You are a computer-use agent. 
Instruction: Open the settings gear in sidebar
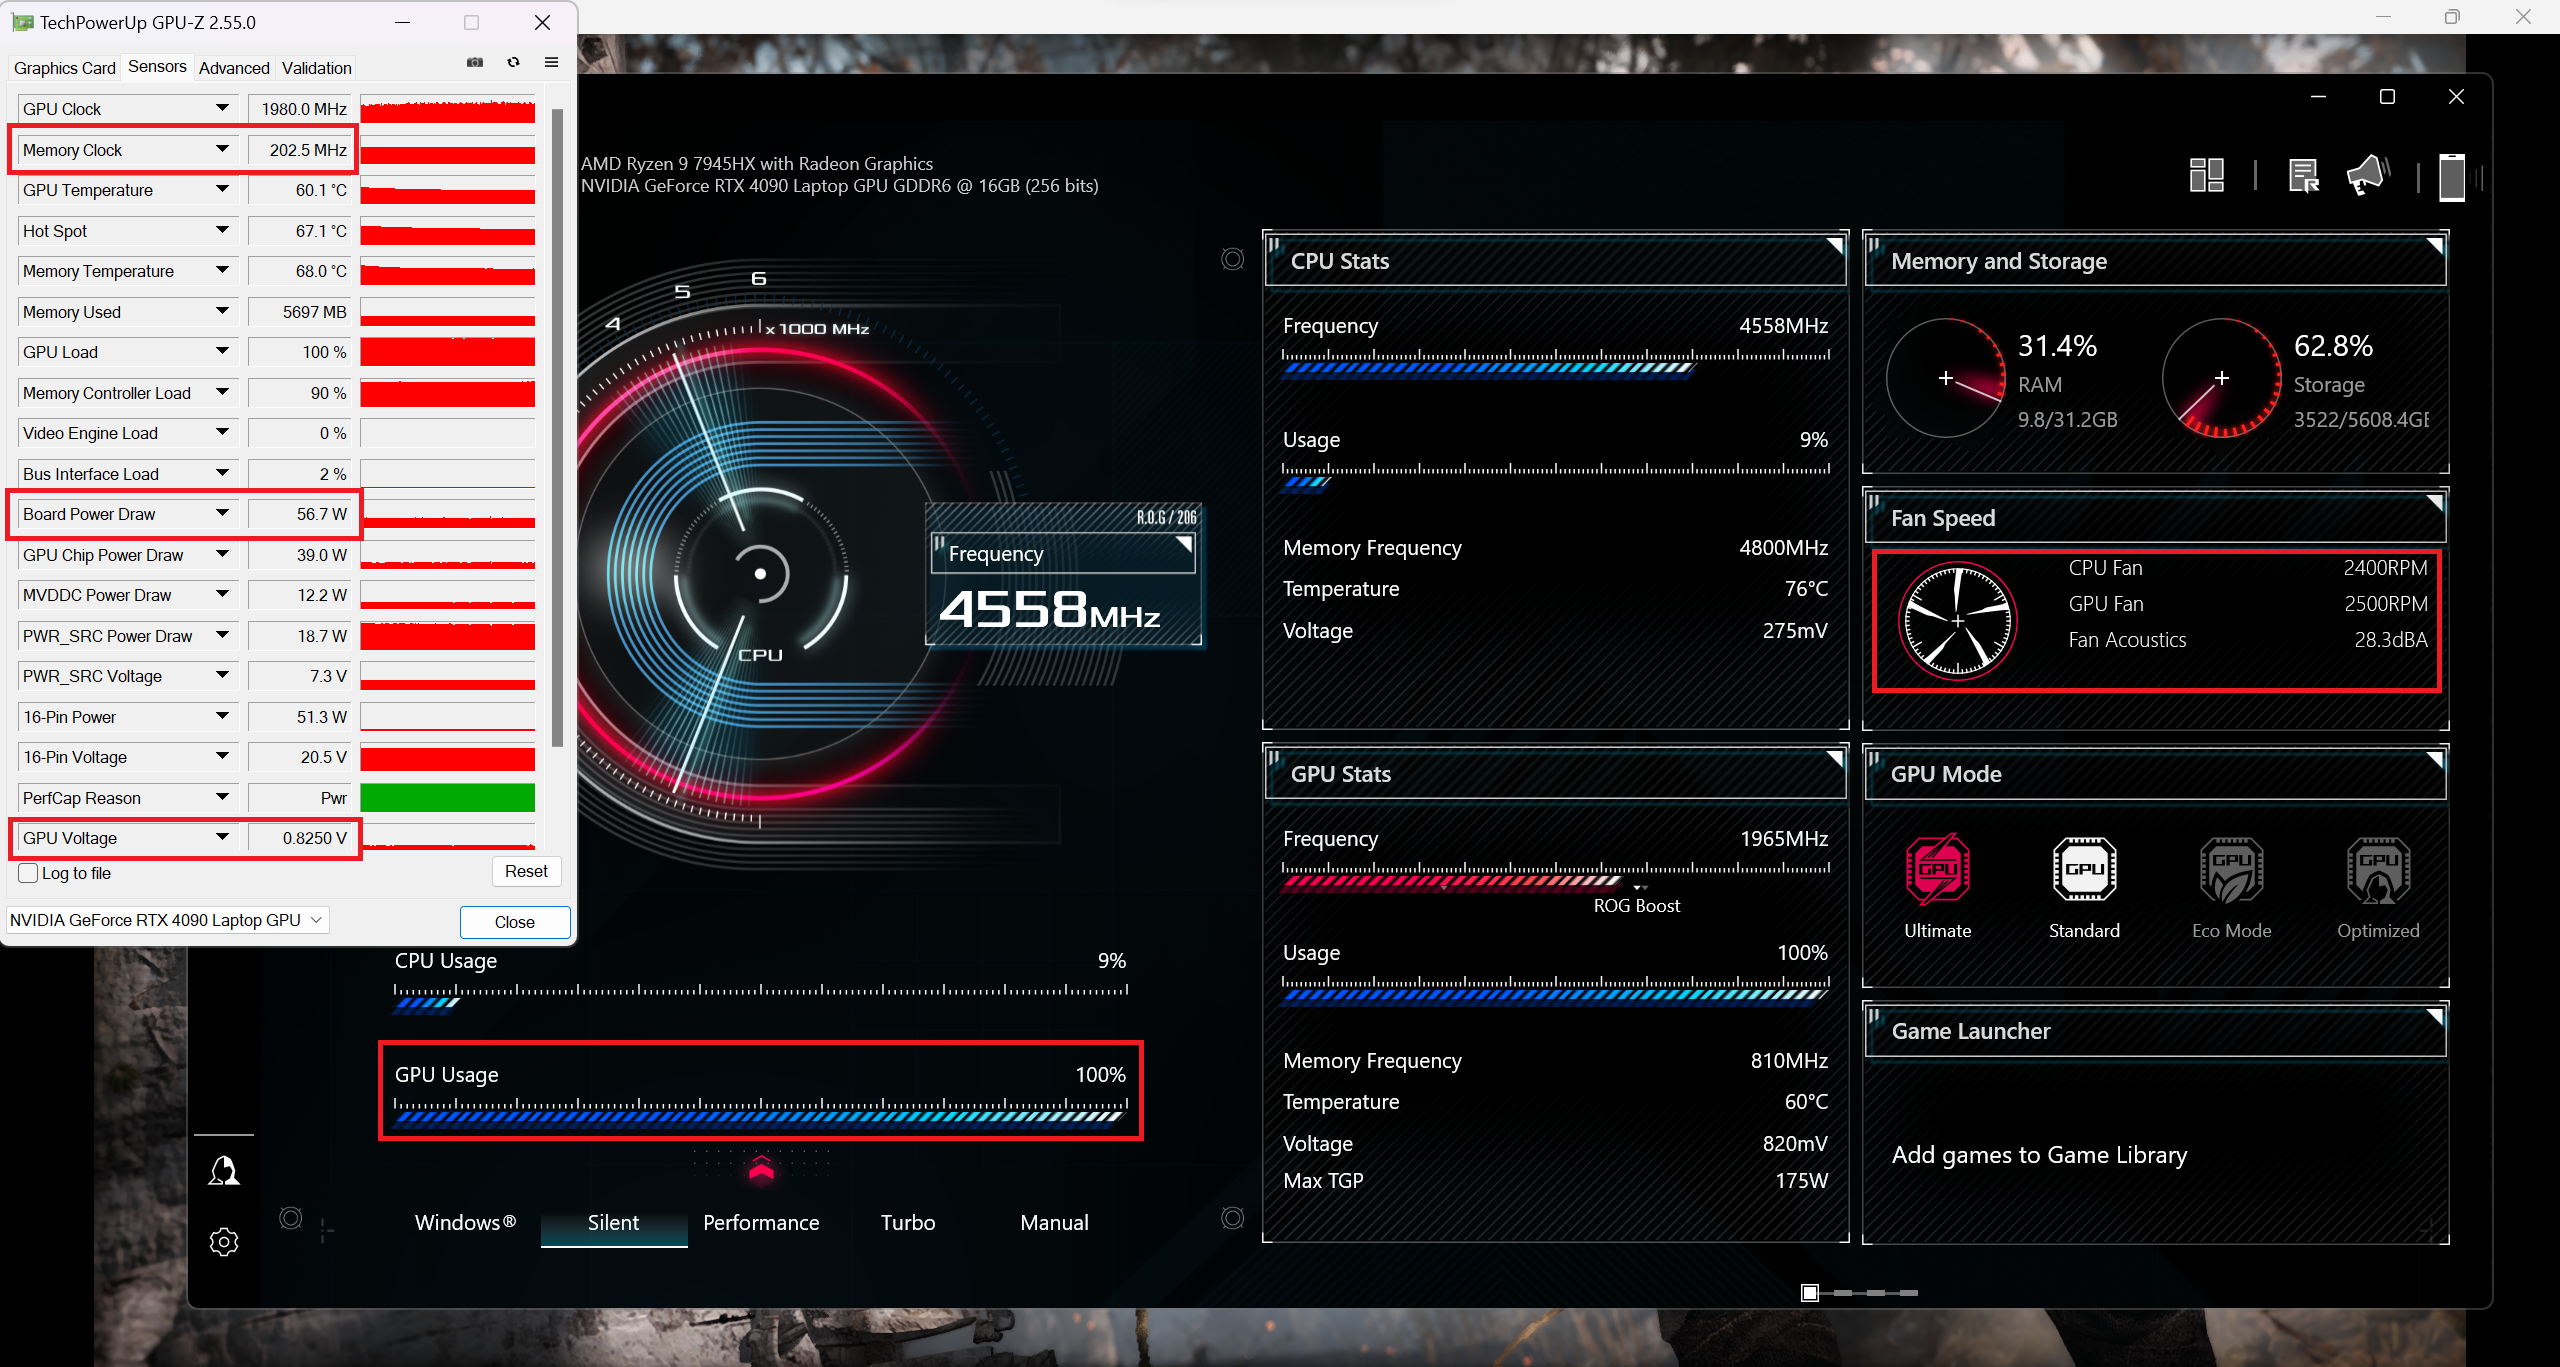(224, 1242)
